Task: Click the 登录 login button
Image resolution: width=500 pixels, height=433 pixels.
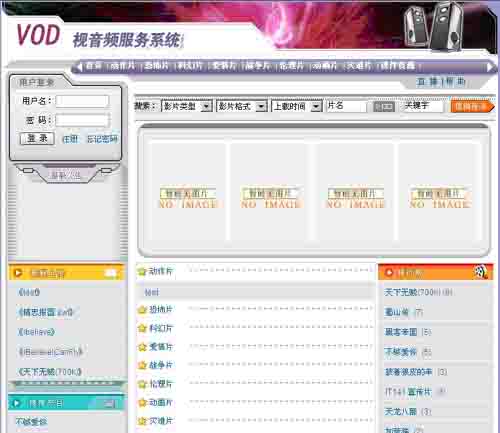Action: click(37, 139)
